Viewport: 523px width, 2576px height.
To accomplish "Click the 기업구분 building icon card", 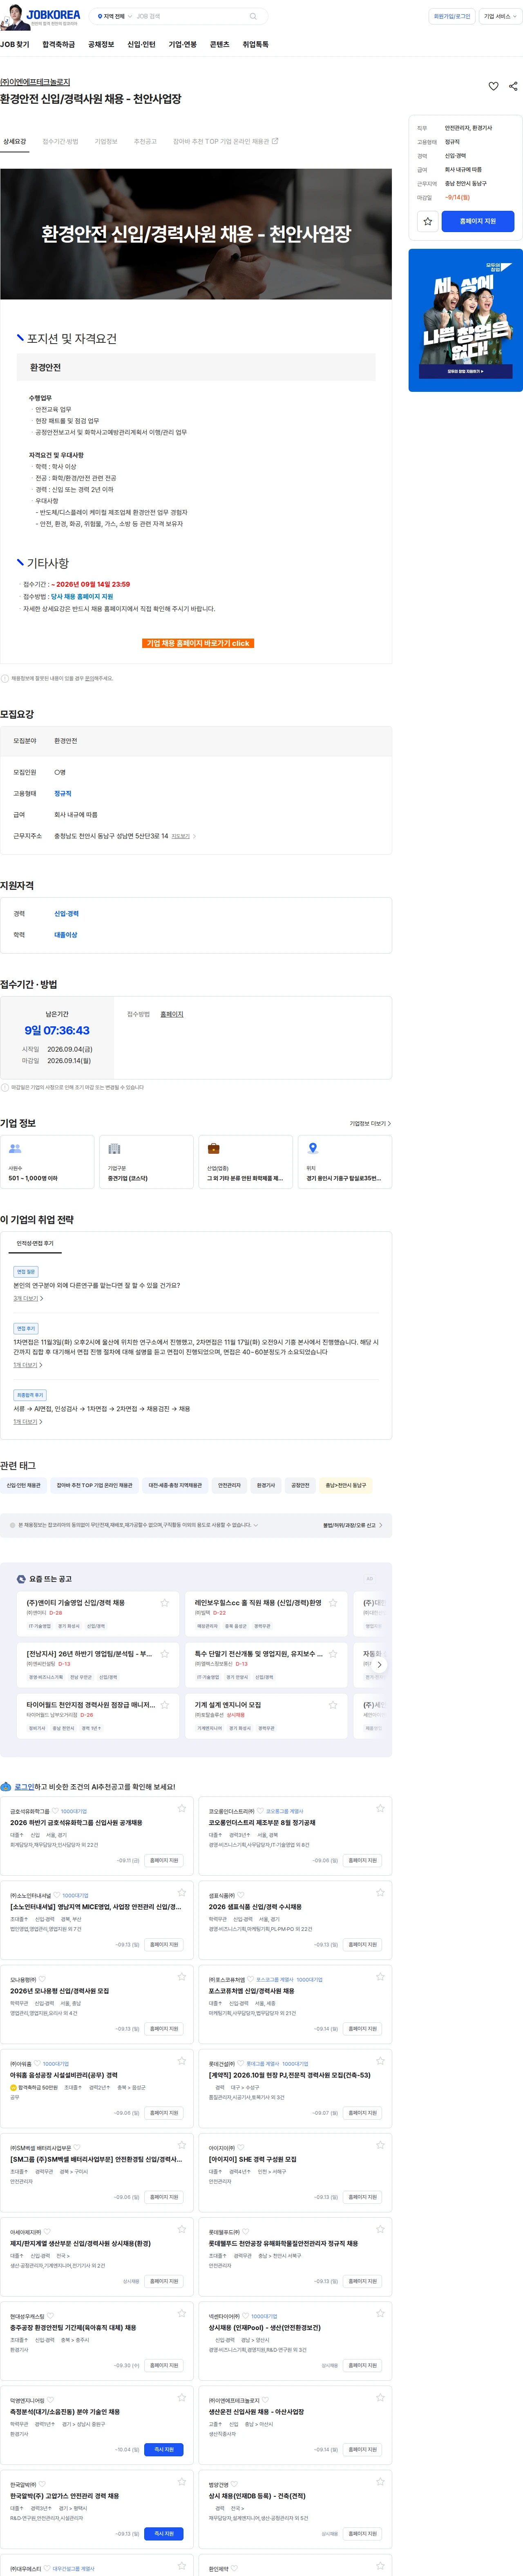I will tap(146, 1162).
